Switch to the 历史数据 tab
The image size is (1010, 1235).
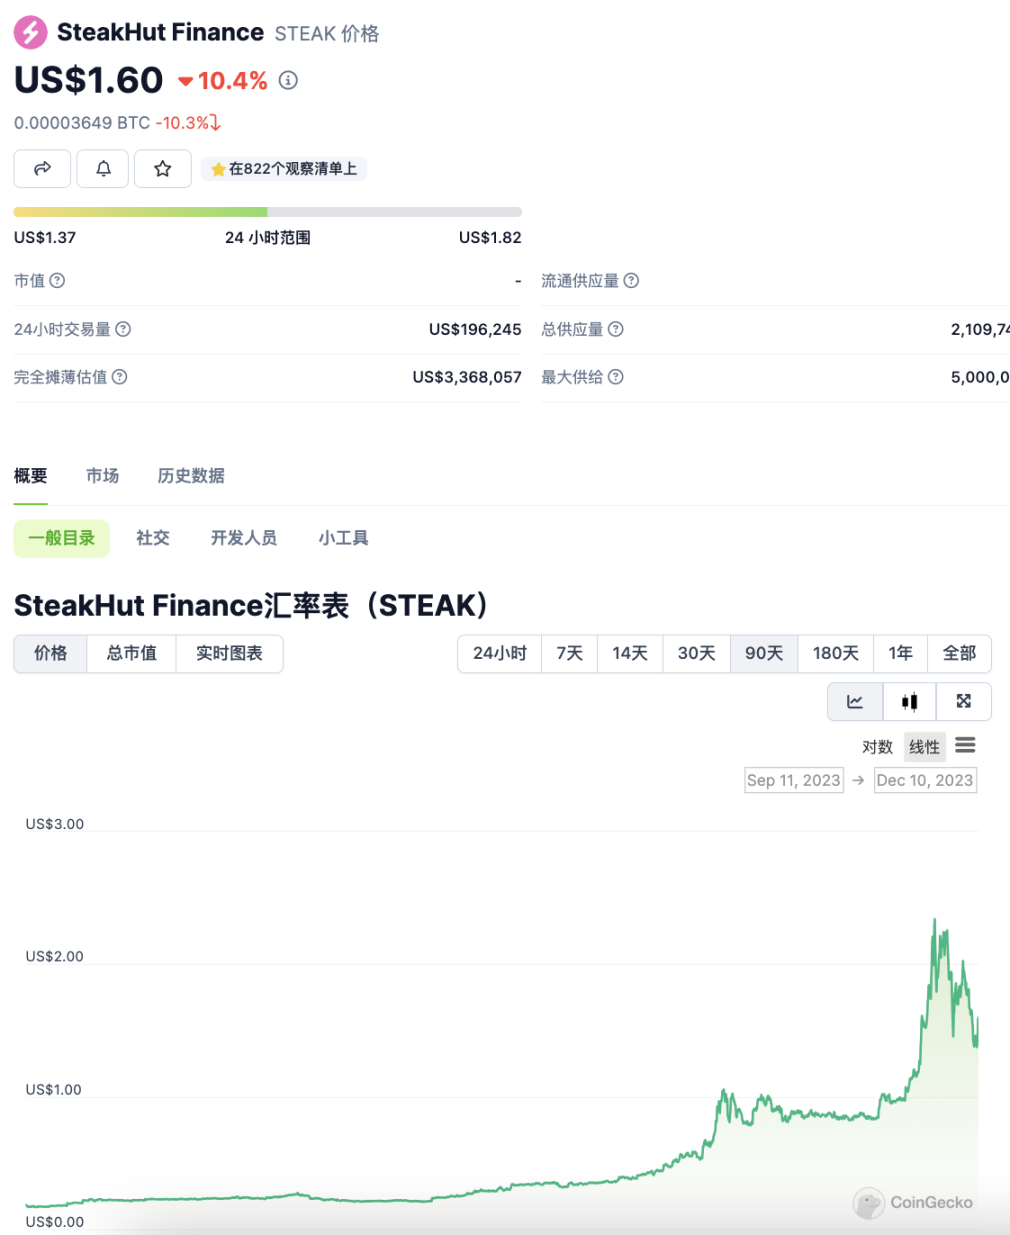(191, 476)
